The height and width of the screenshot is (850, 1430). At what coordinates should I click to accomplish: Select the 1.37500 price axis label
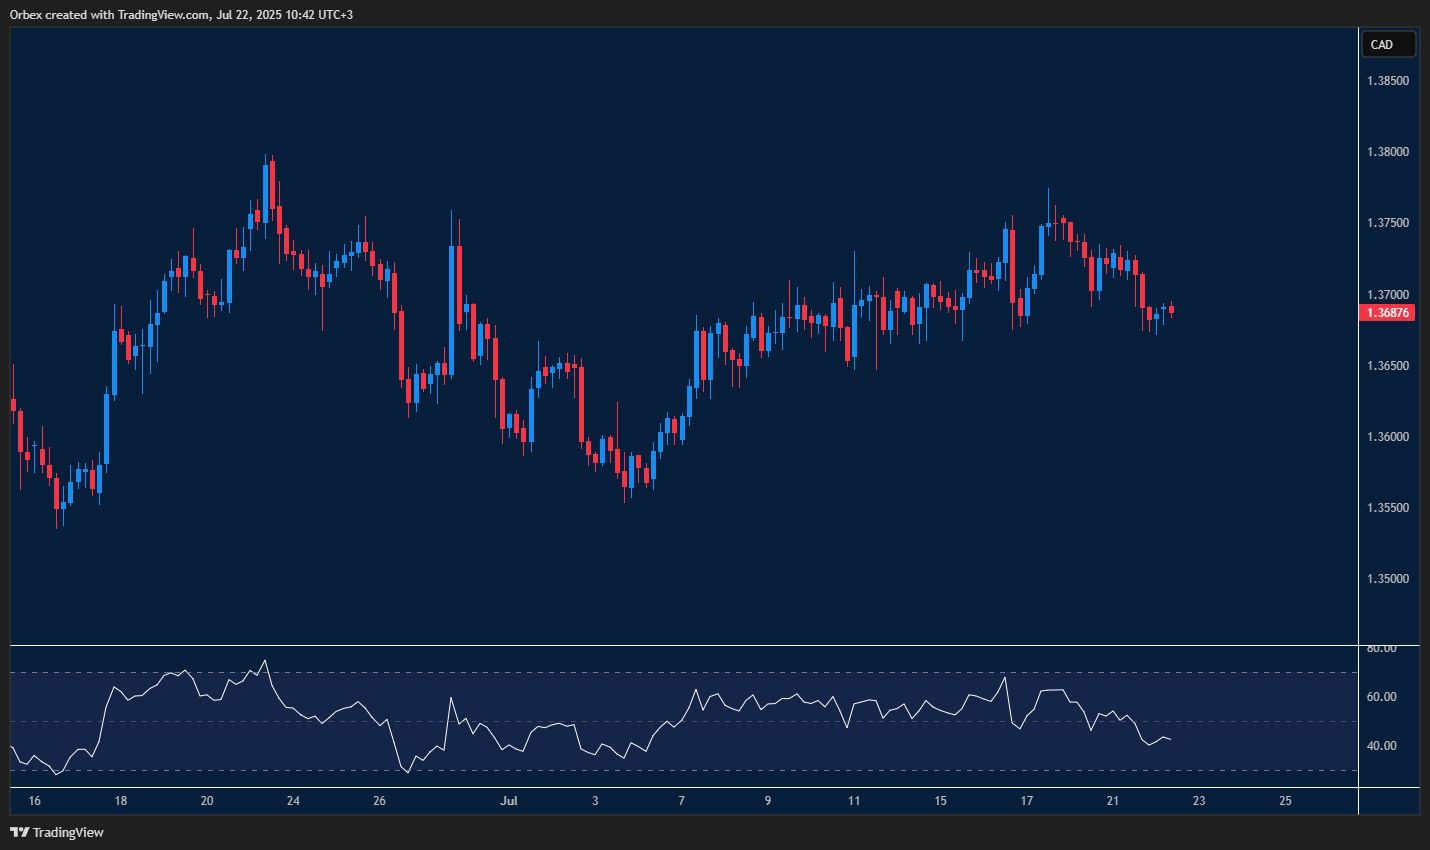tap(1388, 223)
